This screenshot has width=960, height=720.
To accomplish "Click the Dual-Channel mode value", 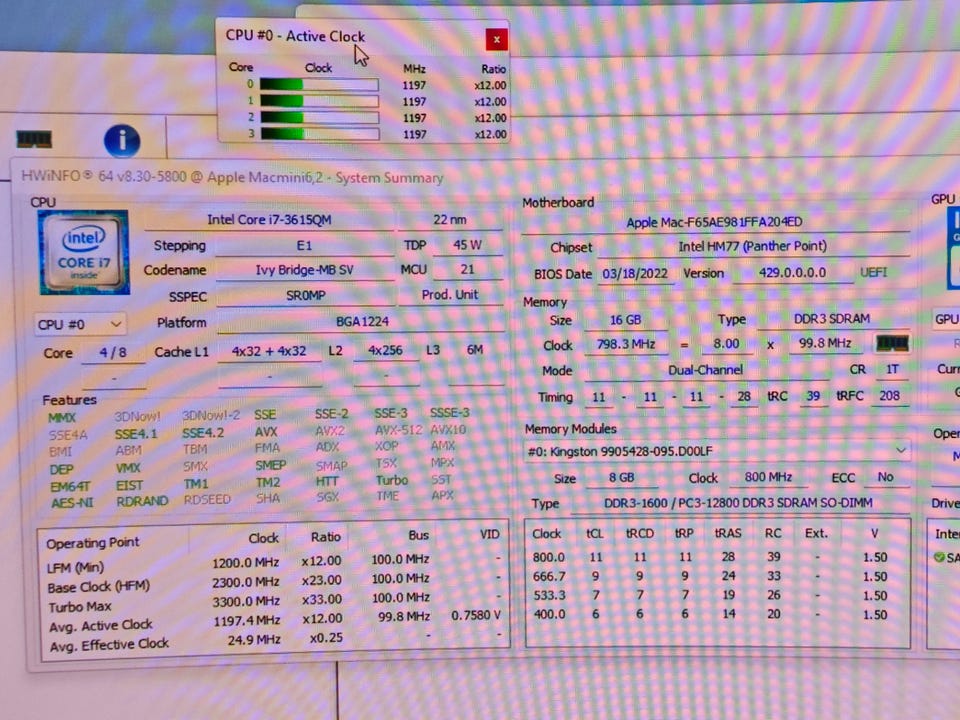I will pos(705,370).
